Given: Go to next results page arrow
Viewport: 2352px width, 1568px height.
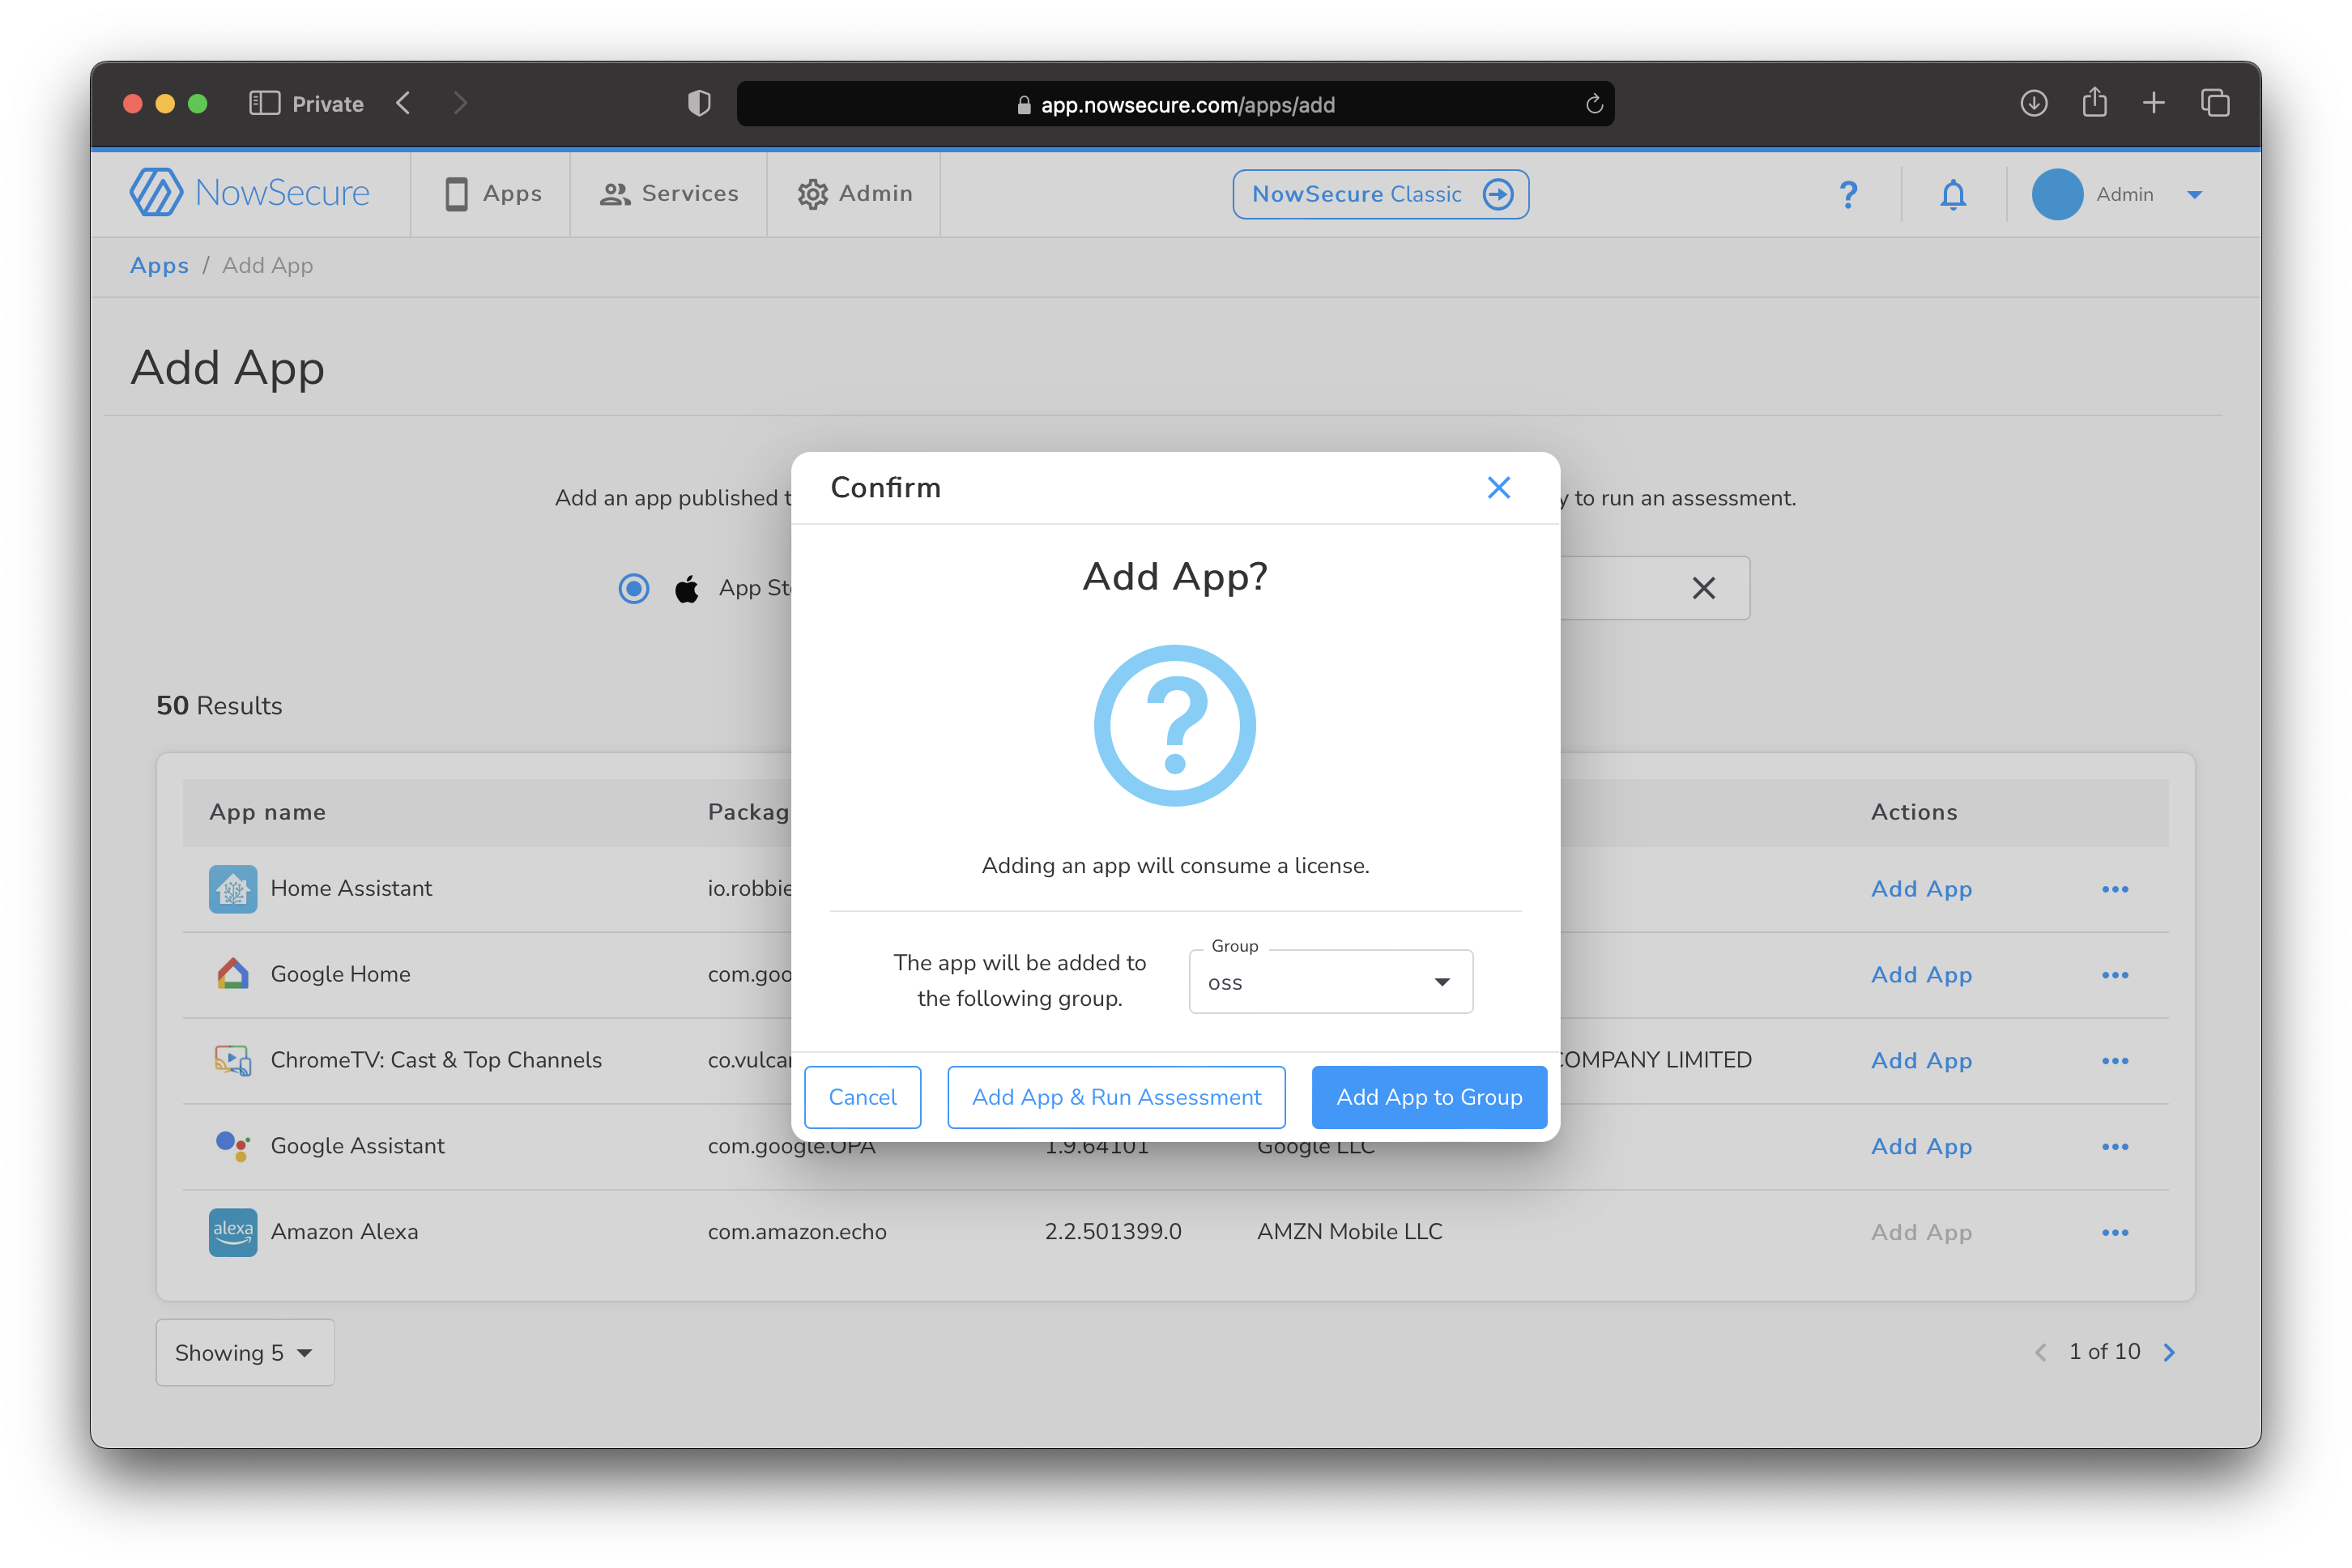Looking at the screenshot, I should tap(2169, 1353).
